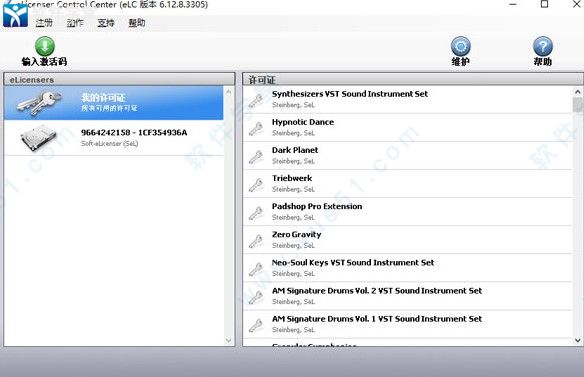Select 9664242158 - 1CF354936A Soft-eLicenser entry
The width and height of the screenshot is (584, 377).
tap(114, 137)
